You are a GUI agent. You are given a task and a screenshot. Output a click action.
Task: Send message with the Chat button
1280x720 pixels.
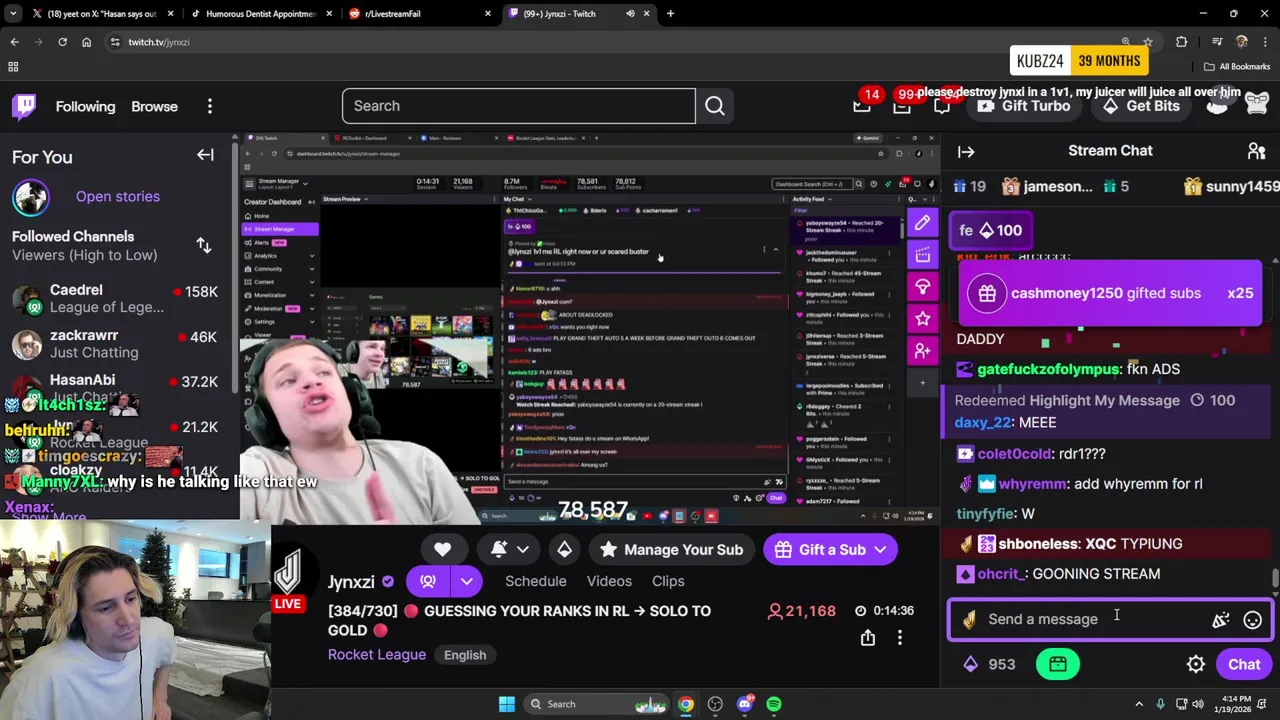[1244, 664]
